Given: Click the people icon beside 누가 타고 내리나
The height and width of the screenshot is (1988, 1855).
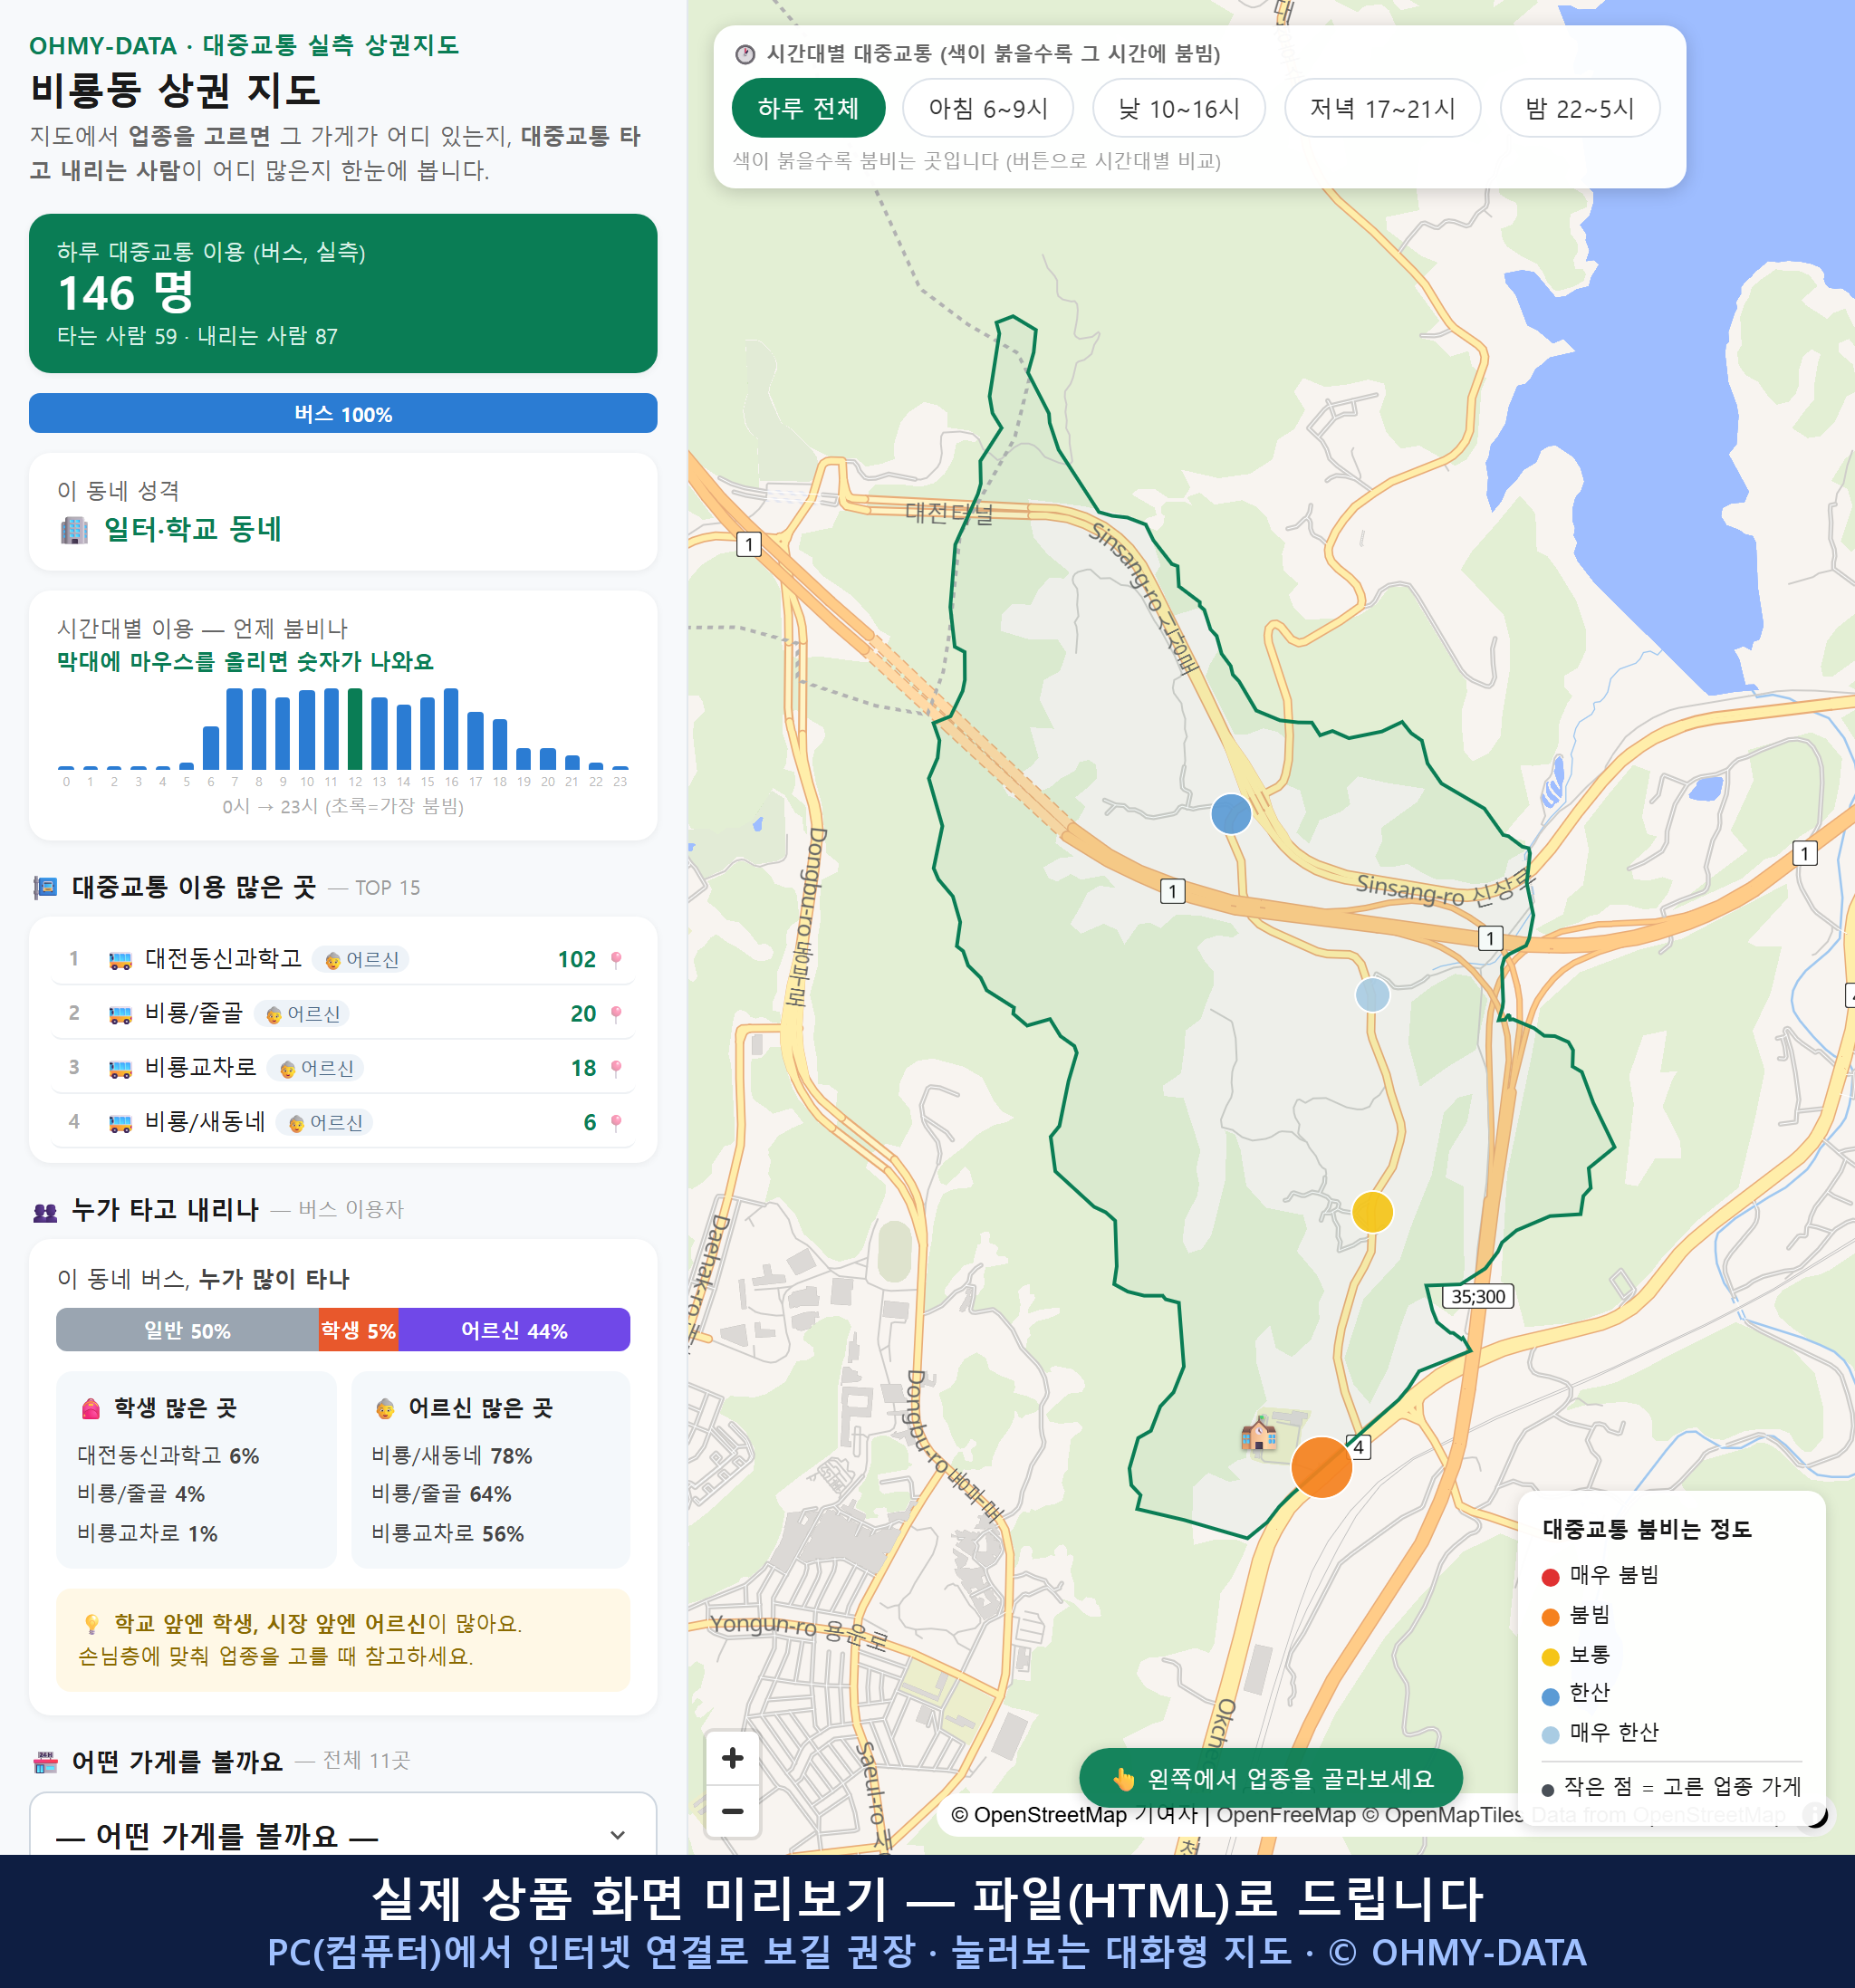Looking at the screenshot, I should tap(46, 1212).
